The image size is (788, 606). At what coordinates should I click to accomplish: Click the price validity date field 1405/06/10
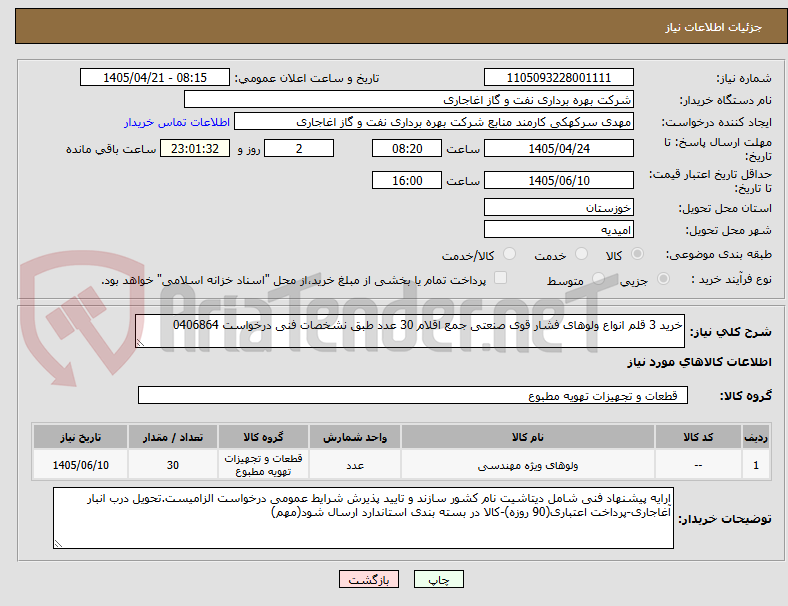click(558, 180)
